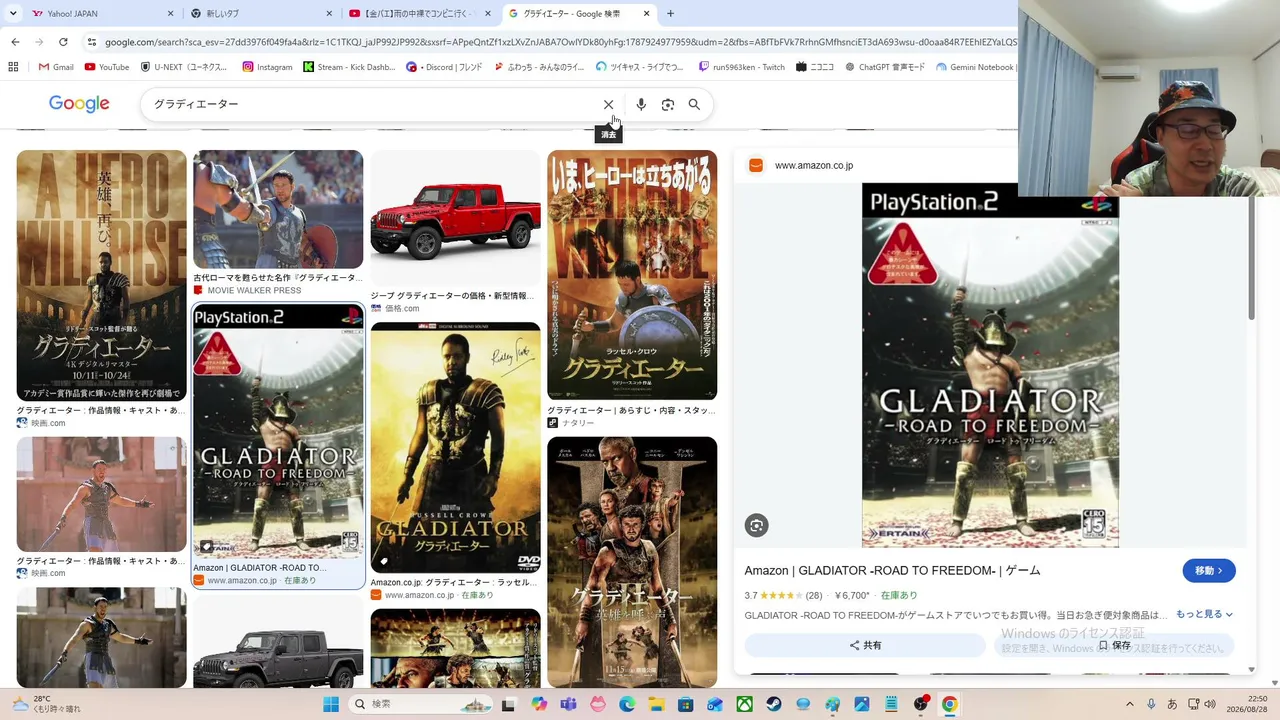Open the run5963ken Twitch bookmark
Screen dimensions: 1280x720
click(741, 67)
